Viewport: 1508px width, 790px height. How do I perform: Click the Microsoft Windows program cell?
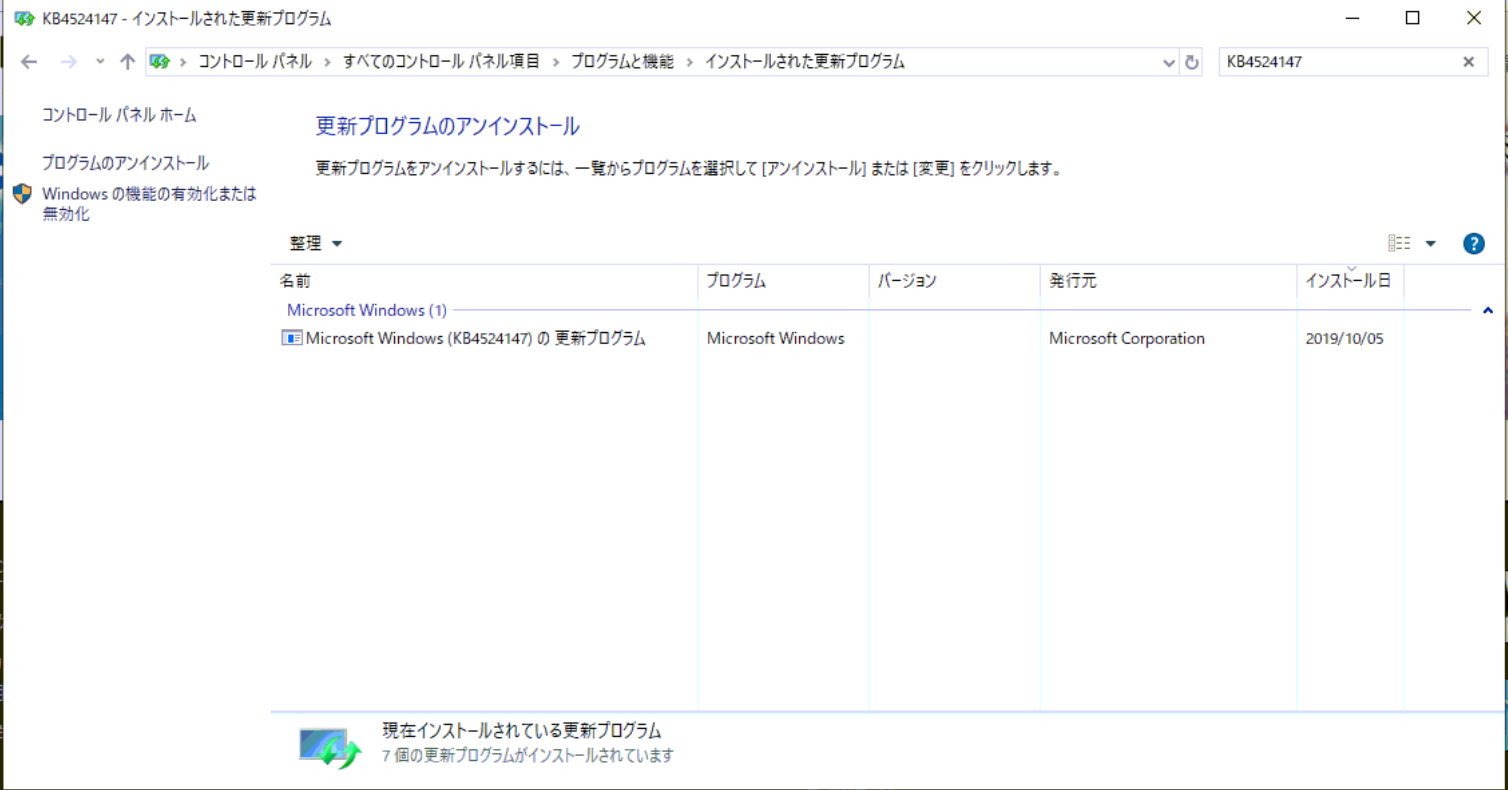[x=775, y=338]
